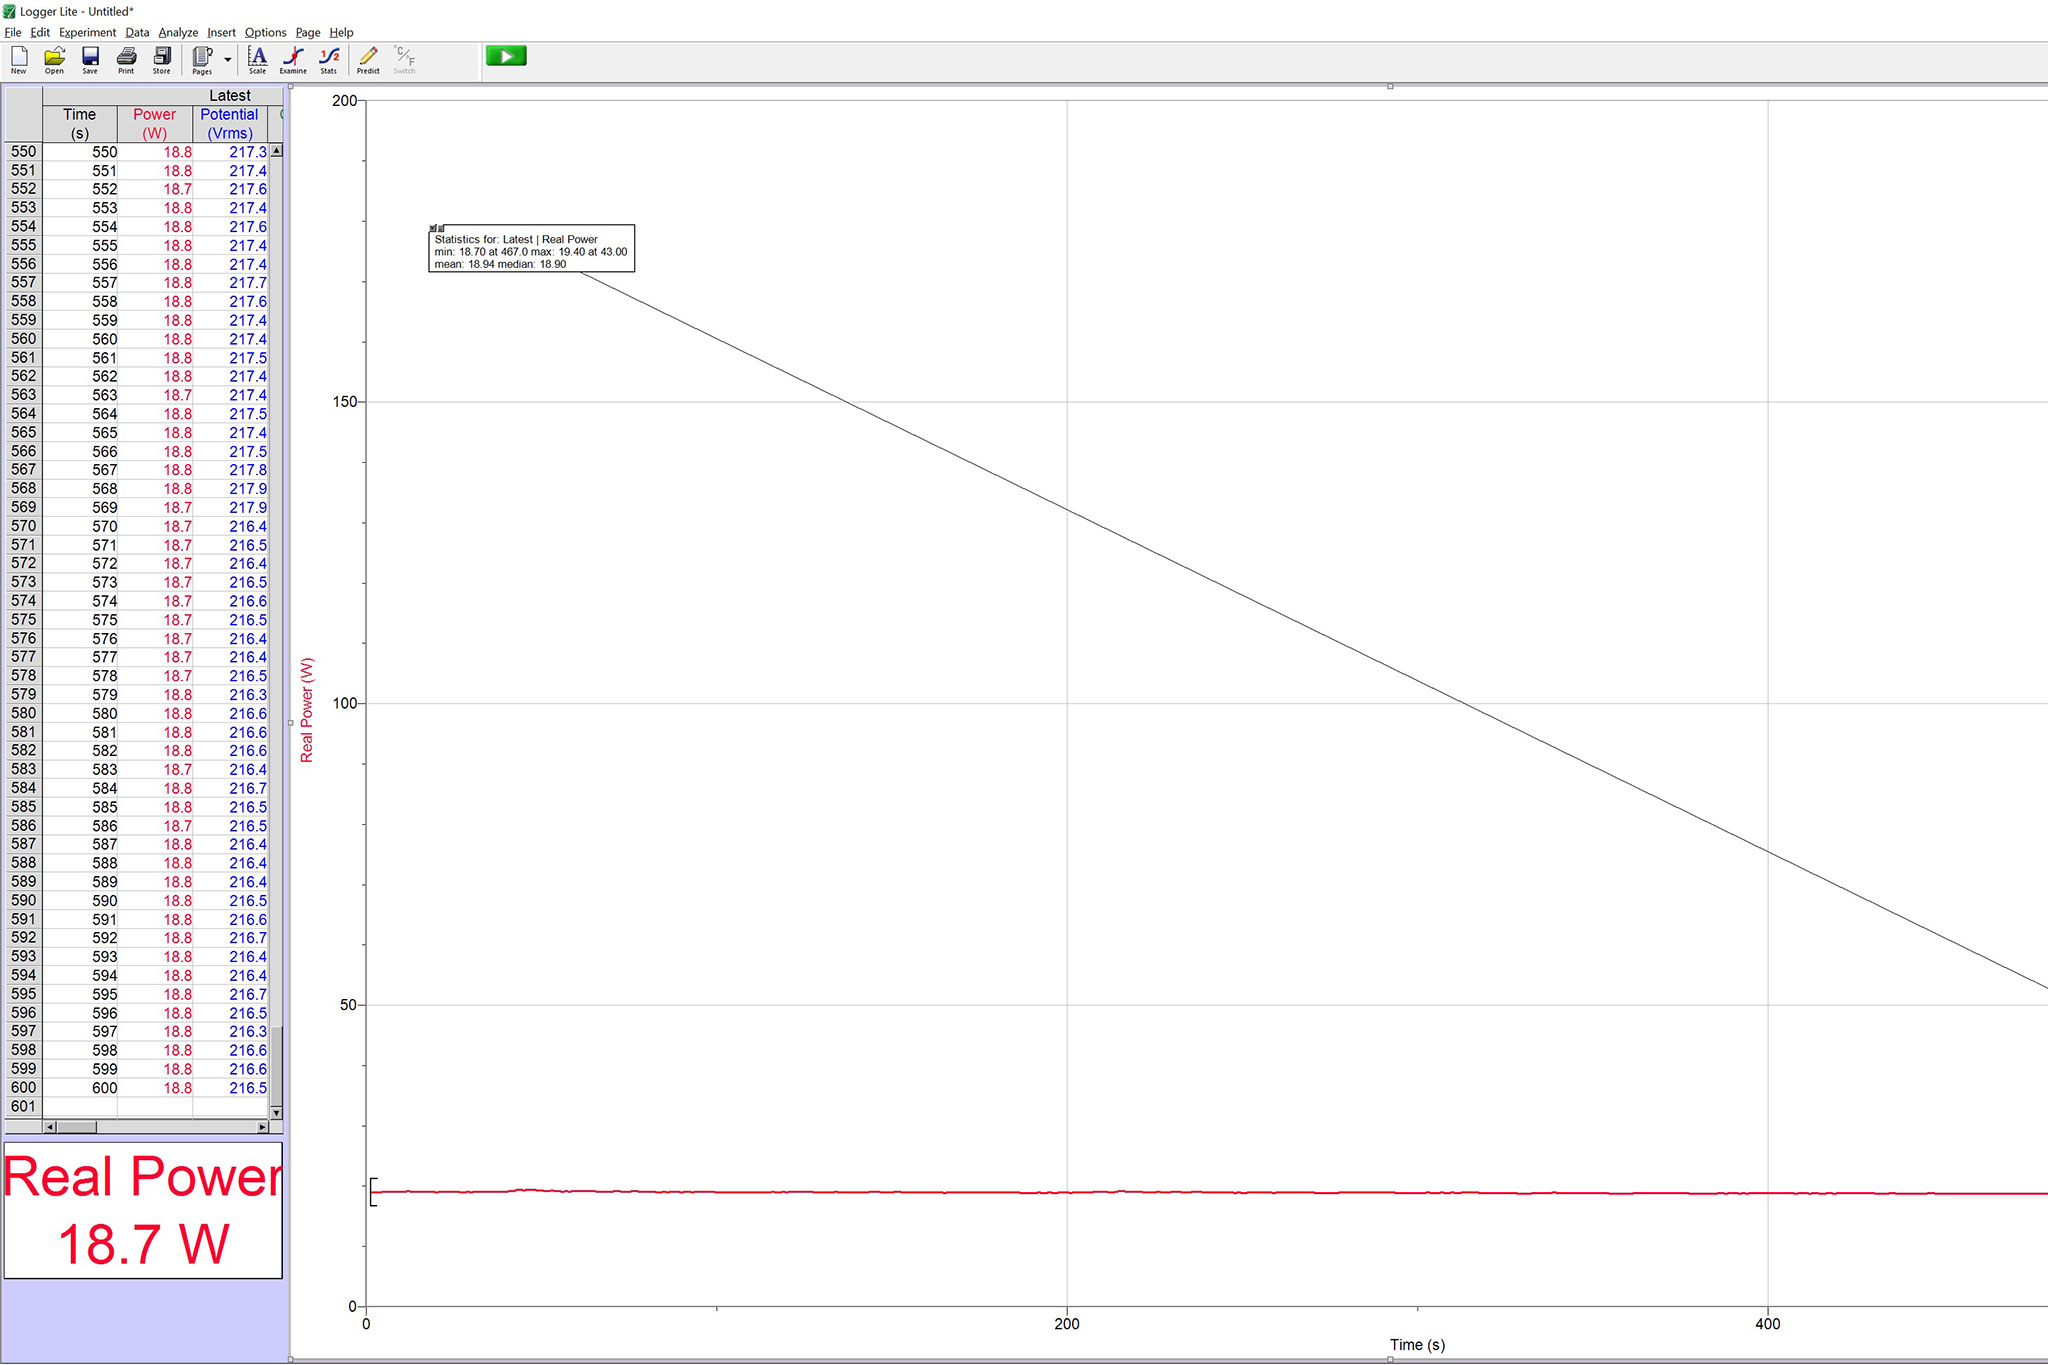This screenshot has height=1365, width=2048.
Task: Click the y-axis tick label 150
Action: click(x=344, y=402)
